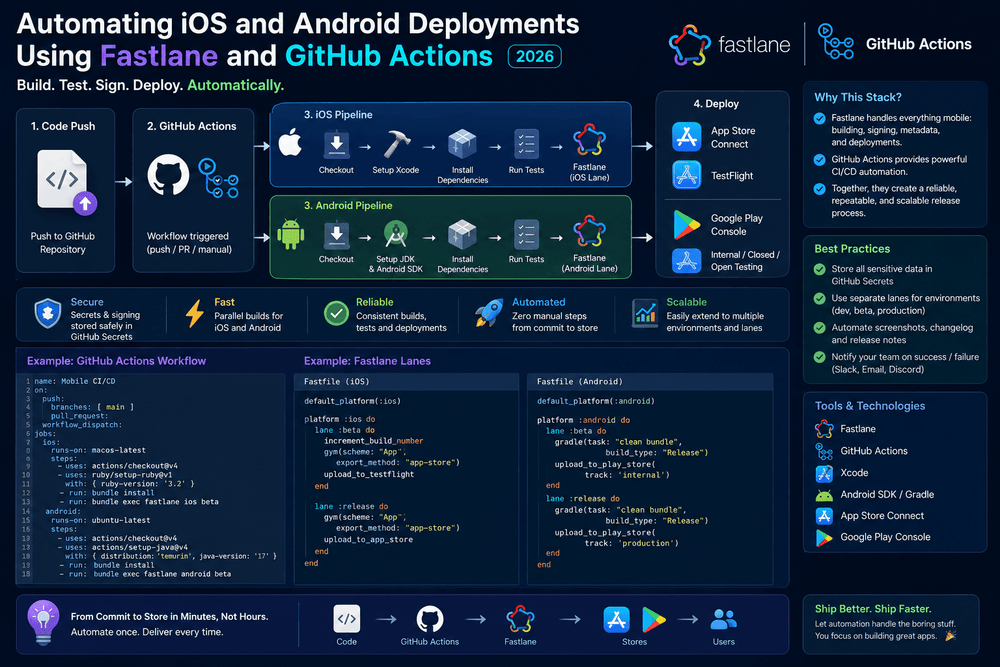Viewport: 1000px width, 667px height.
Task: Click Install Dependencies box in iOS Pipeline
Action: (x=462, y=144)
